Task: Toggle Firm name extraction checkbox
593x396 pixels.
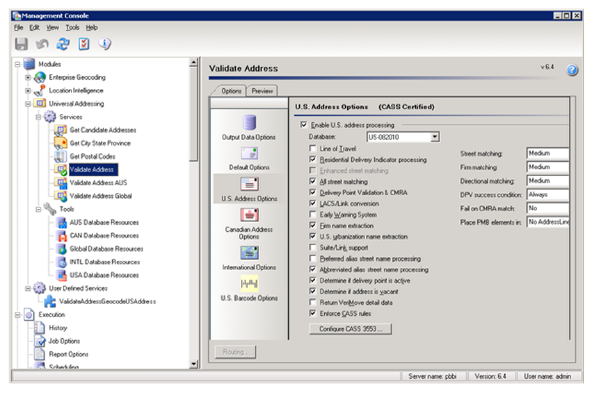Action: [x=312, y=225]
